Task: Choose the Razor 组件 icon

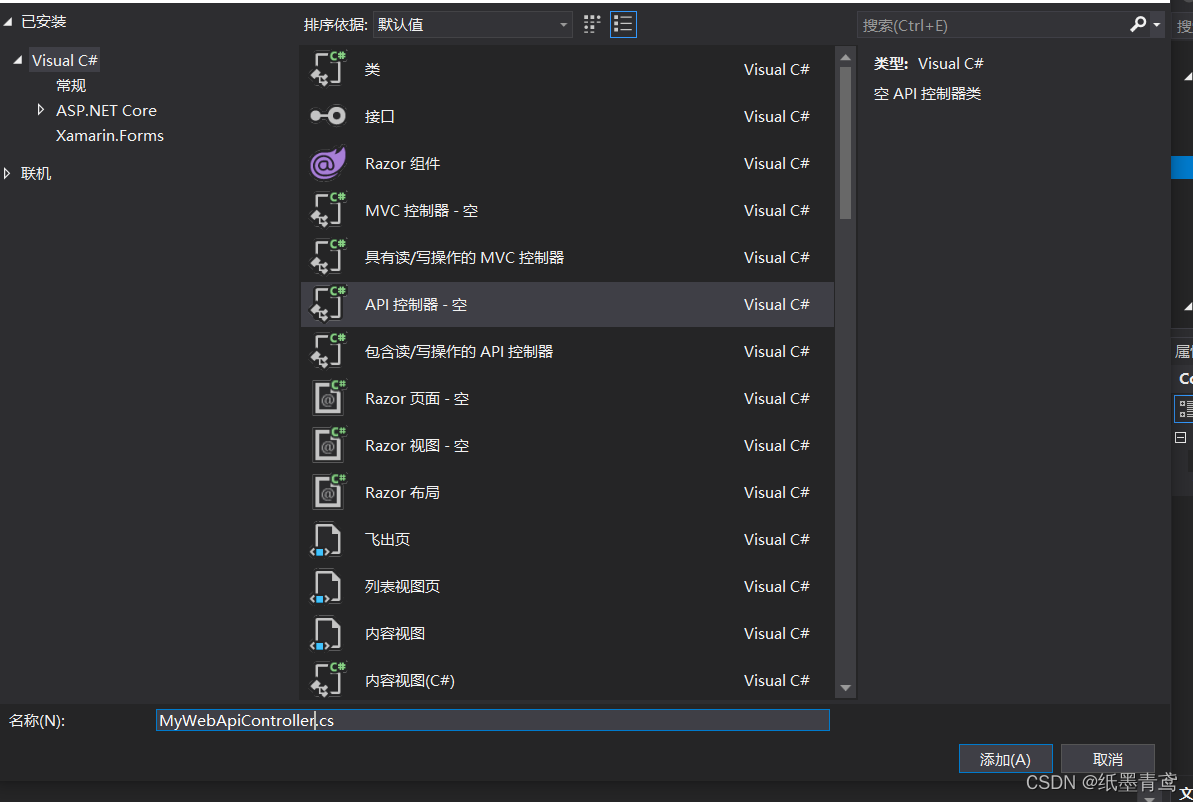Action: coord(328,163)
